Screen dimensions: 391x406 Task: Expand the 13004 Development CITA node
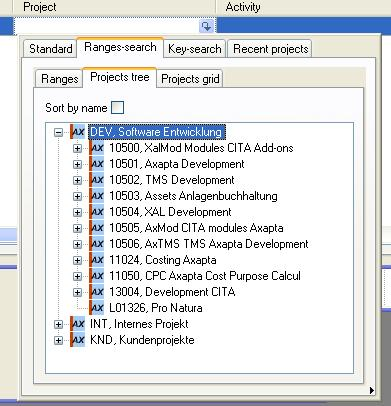click(77, 292)
